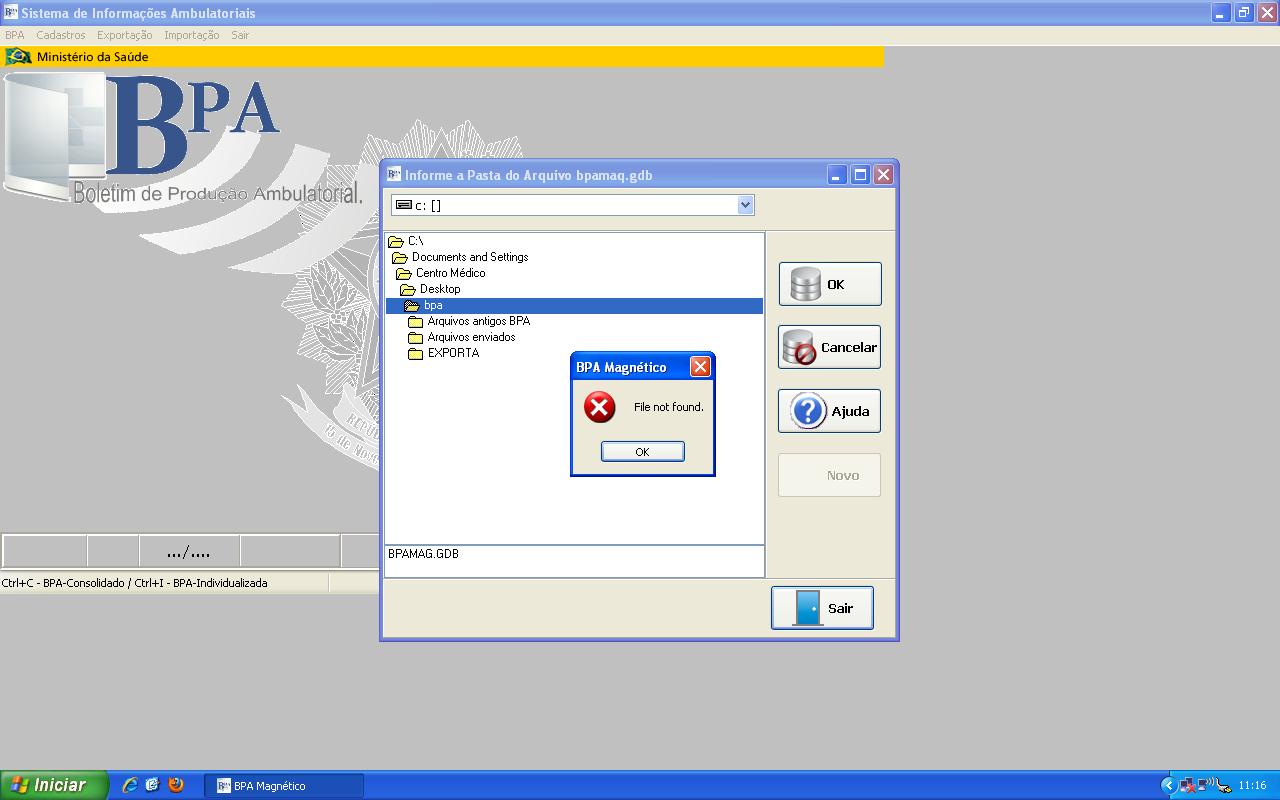The width and height of the screenshot is (1280, 800).
Task: Click the Sair door button
Action: coord(822,608)
